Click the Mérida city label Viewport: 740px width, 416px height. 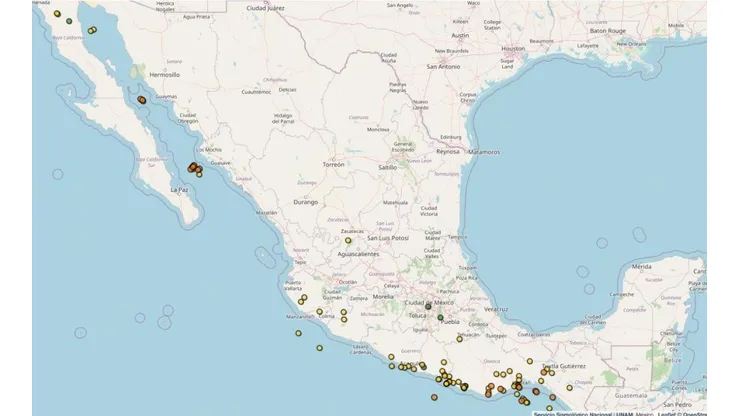tap(642, 267)
